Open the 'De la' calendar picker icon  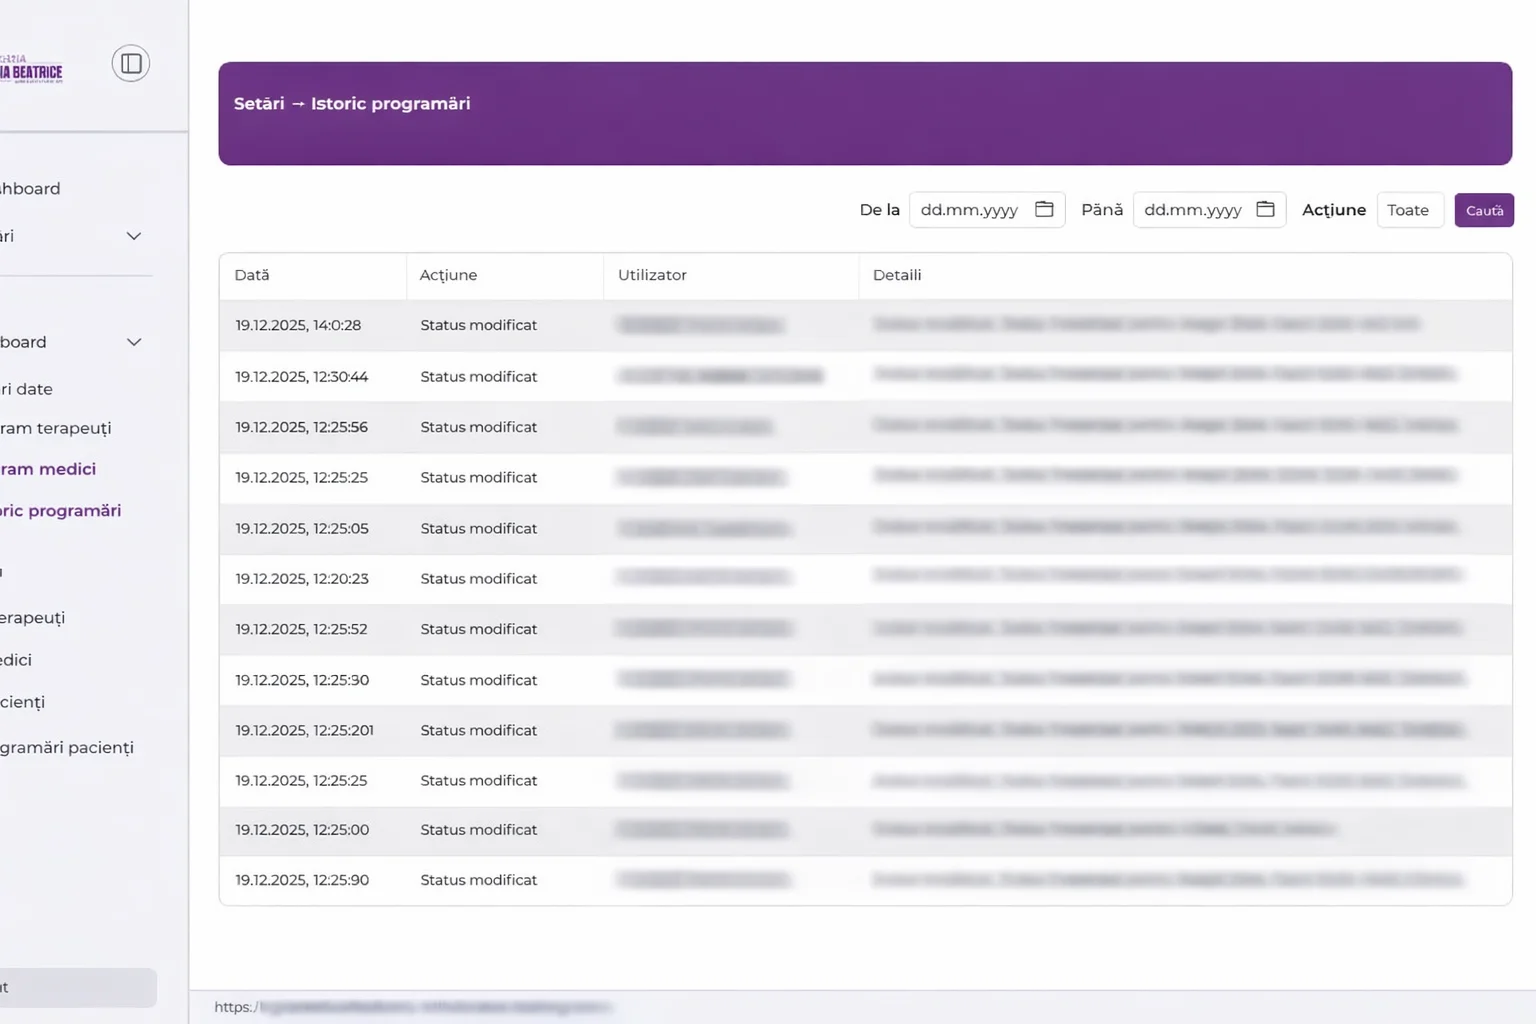pyautogui.click(x=1044, y=209)
